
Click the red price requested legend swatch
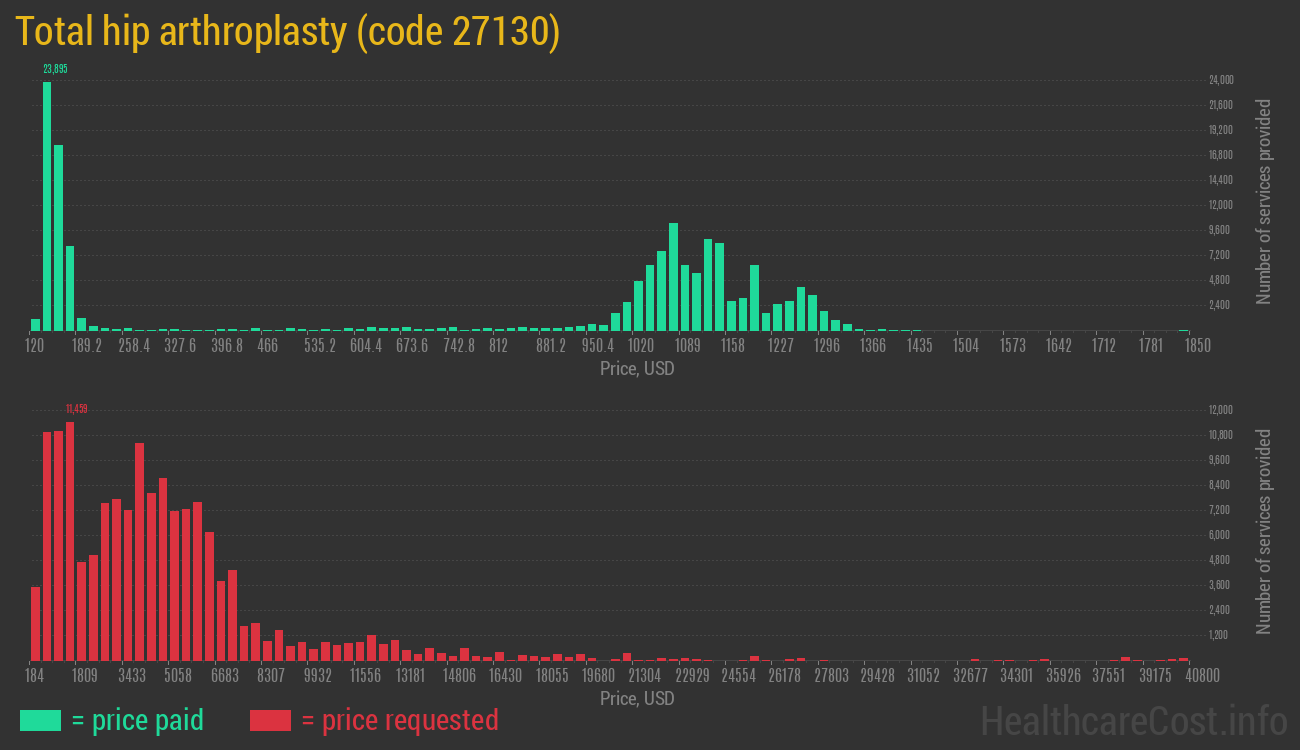(x=270, y=720)
